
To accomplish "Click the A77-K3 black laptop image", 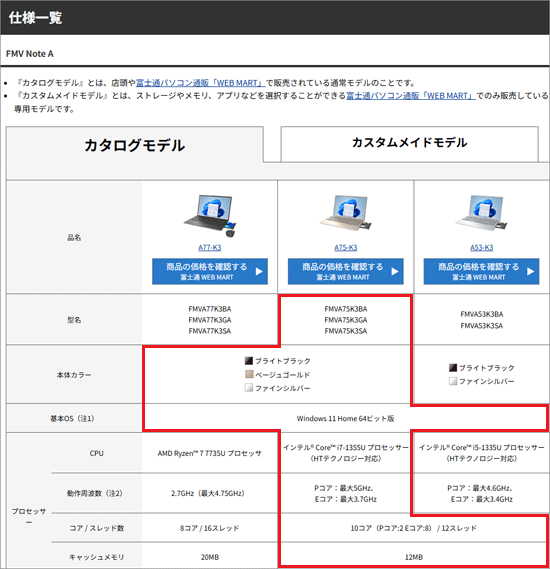I will pos(210,216).
